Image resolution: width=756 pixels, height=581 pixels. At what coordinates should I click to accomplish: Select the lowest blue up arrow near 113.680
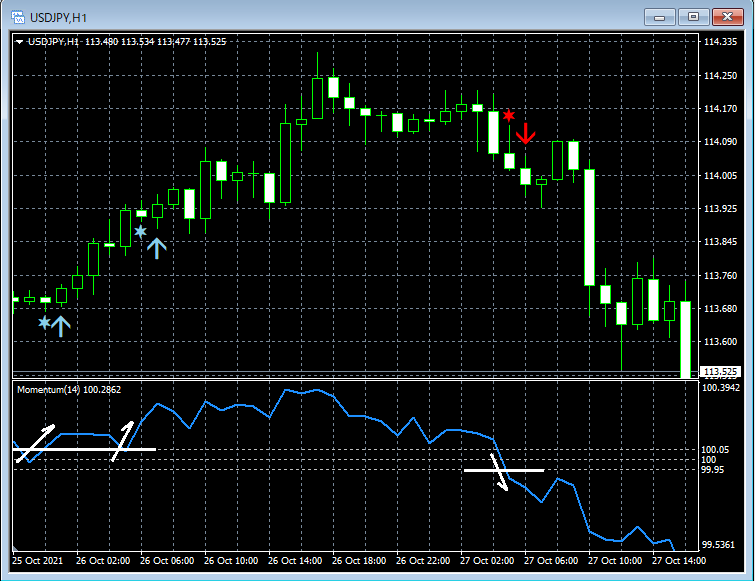(61, 326)
